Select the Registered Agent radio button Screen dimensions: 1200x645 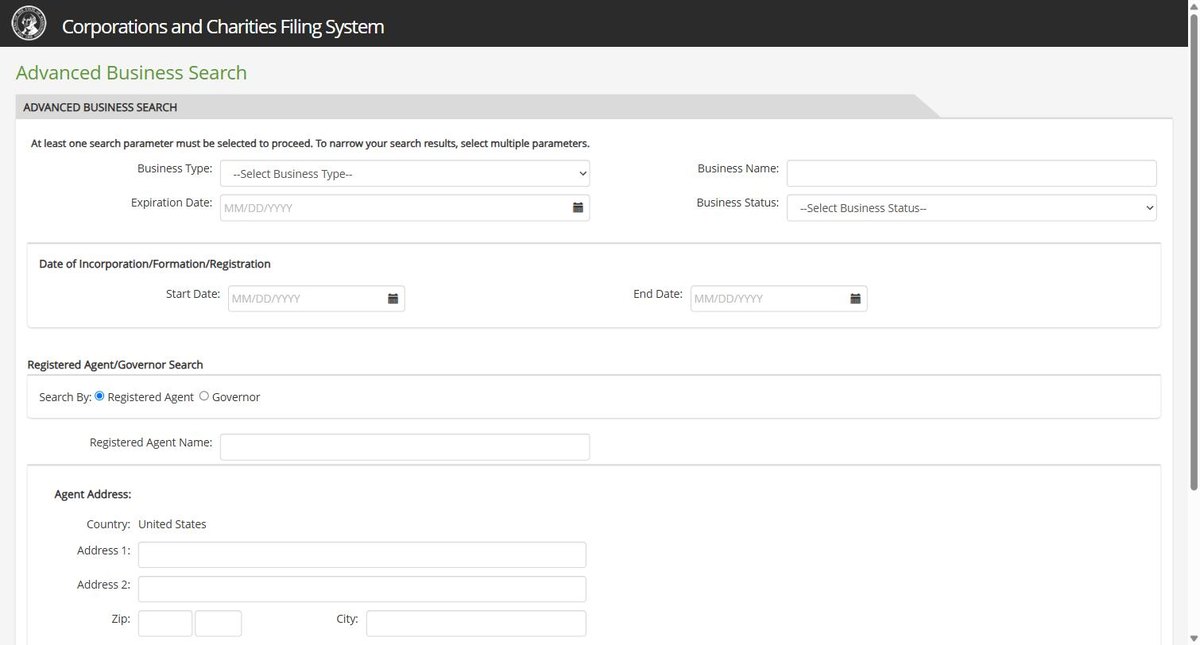click(99, 396)
